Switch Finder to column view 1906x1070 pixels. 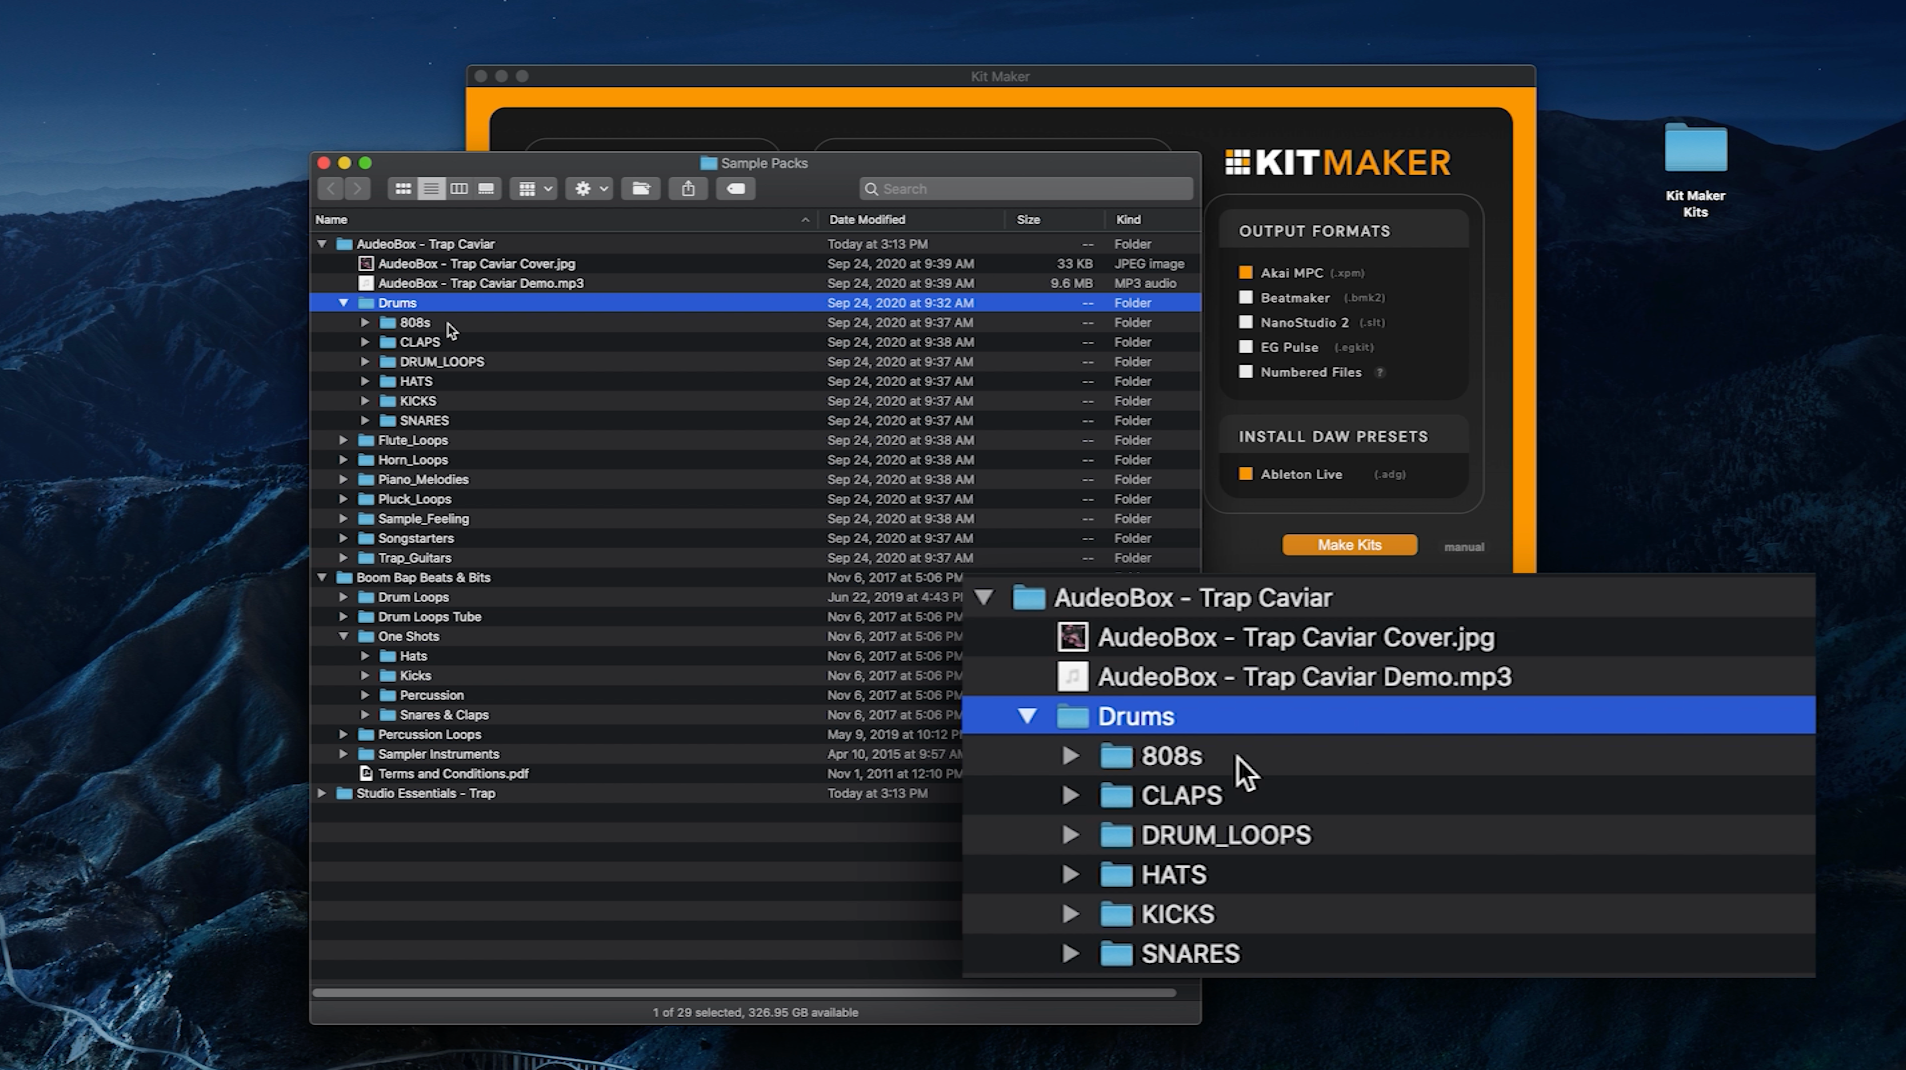(x=459, y=189)
